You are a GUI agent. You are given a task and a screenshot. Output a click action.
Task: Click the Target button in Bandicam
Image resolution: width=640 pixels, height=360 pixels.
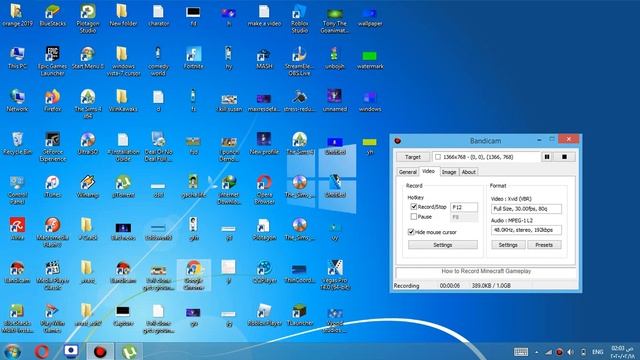[413, 157]
